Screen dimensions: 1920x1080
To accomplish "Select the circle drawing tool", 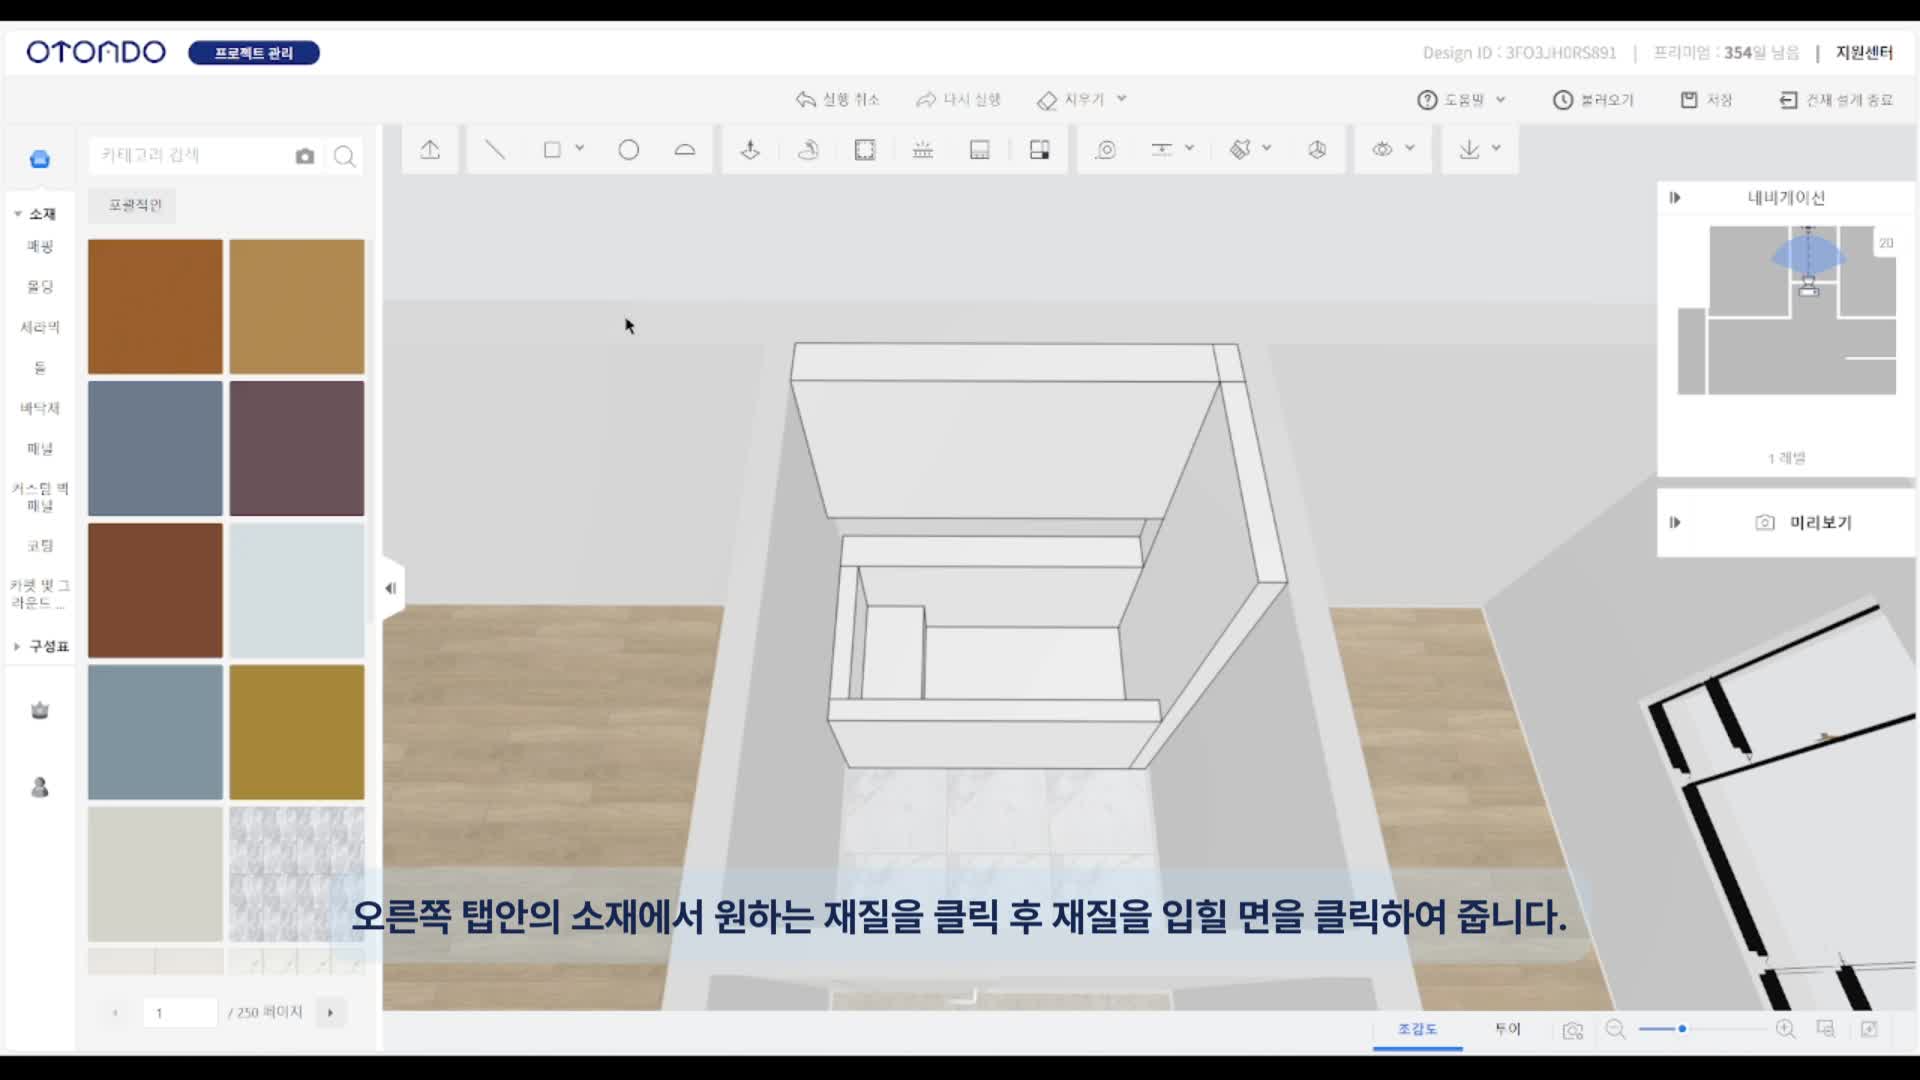I will 628,150.
